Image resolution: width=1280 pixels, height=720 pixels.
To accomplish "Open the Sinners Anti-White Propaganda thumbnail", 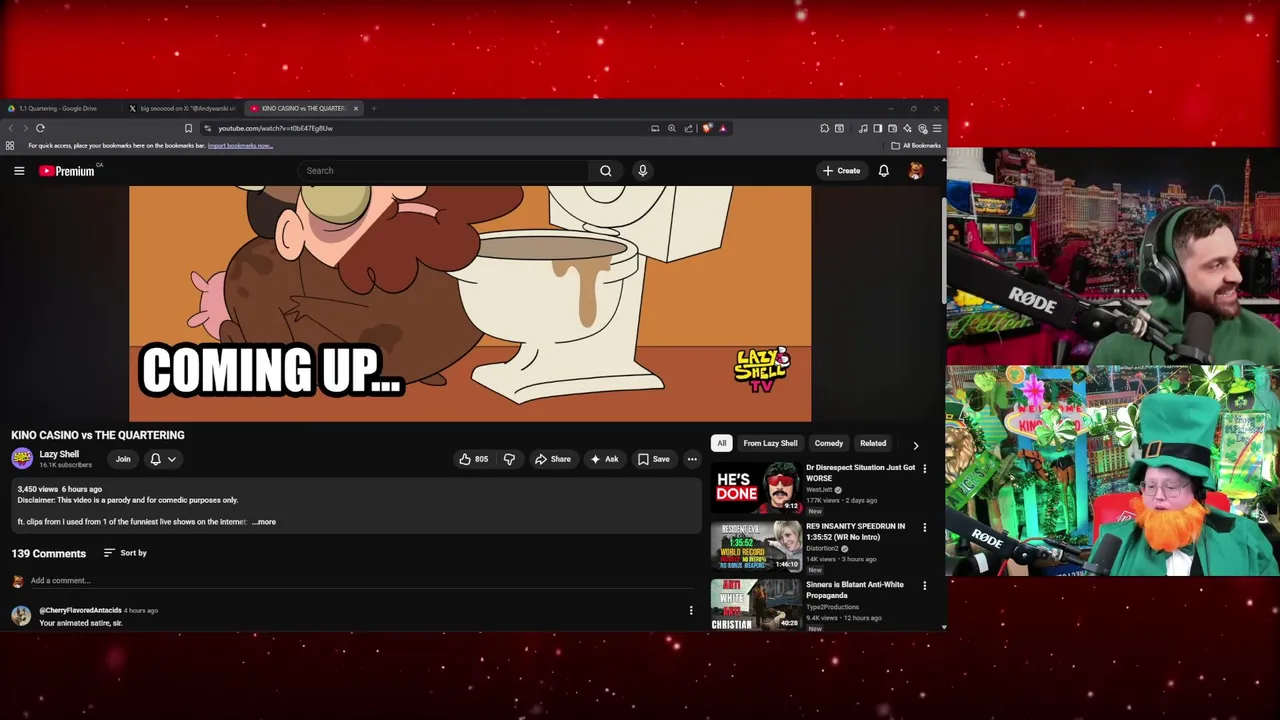I will click(756, 605).
